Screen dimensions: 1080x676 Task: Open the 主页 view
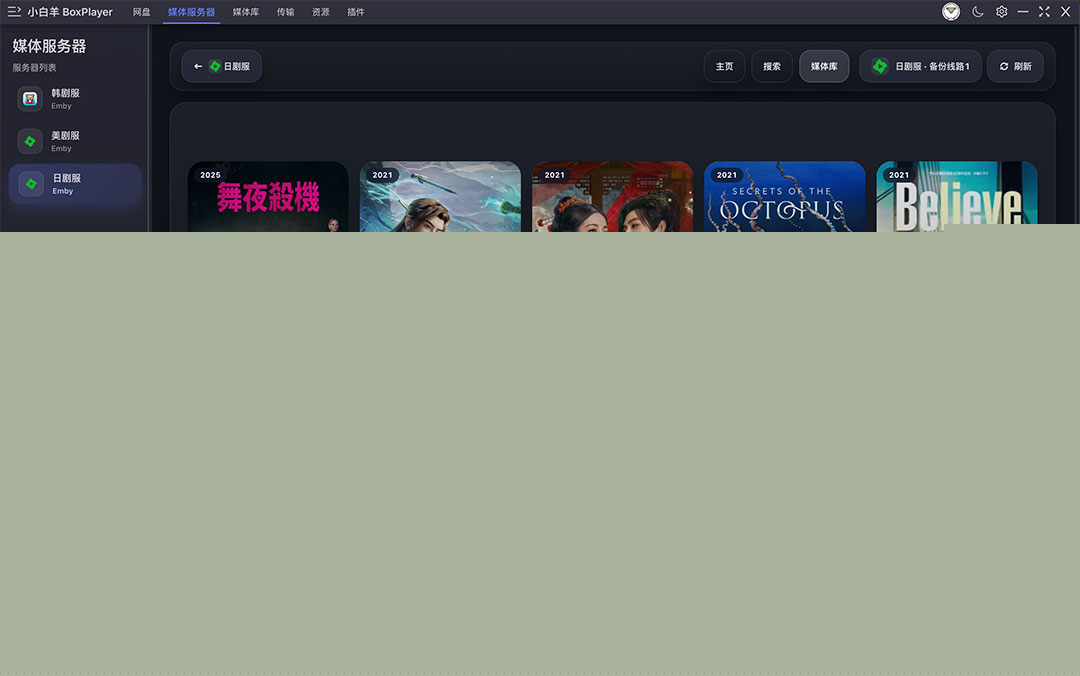724,66
